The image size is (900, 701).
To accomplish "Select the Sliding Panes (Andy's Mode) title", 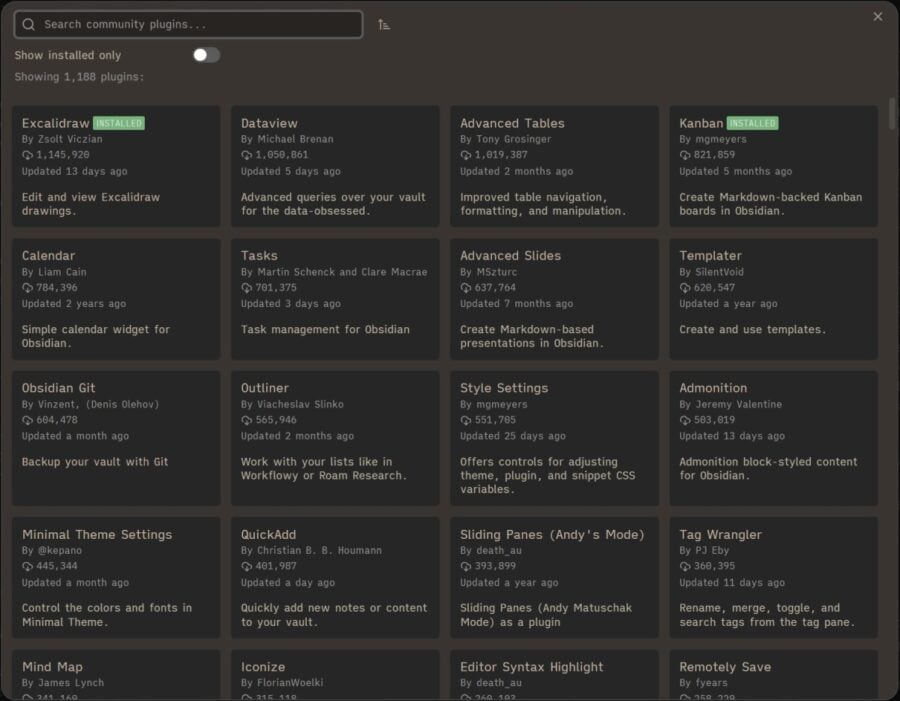I will point(552,535).
